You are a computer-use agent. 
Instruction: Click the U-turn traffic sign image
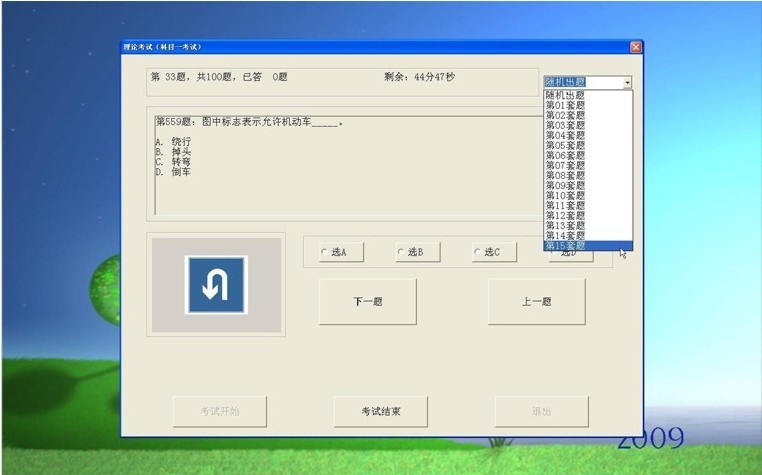click(216, 285)
